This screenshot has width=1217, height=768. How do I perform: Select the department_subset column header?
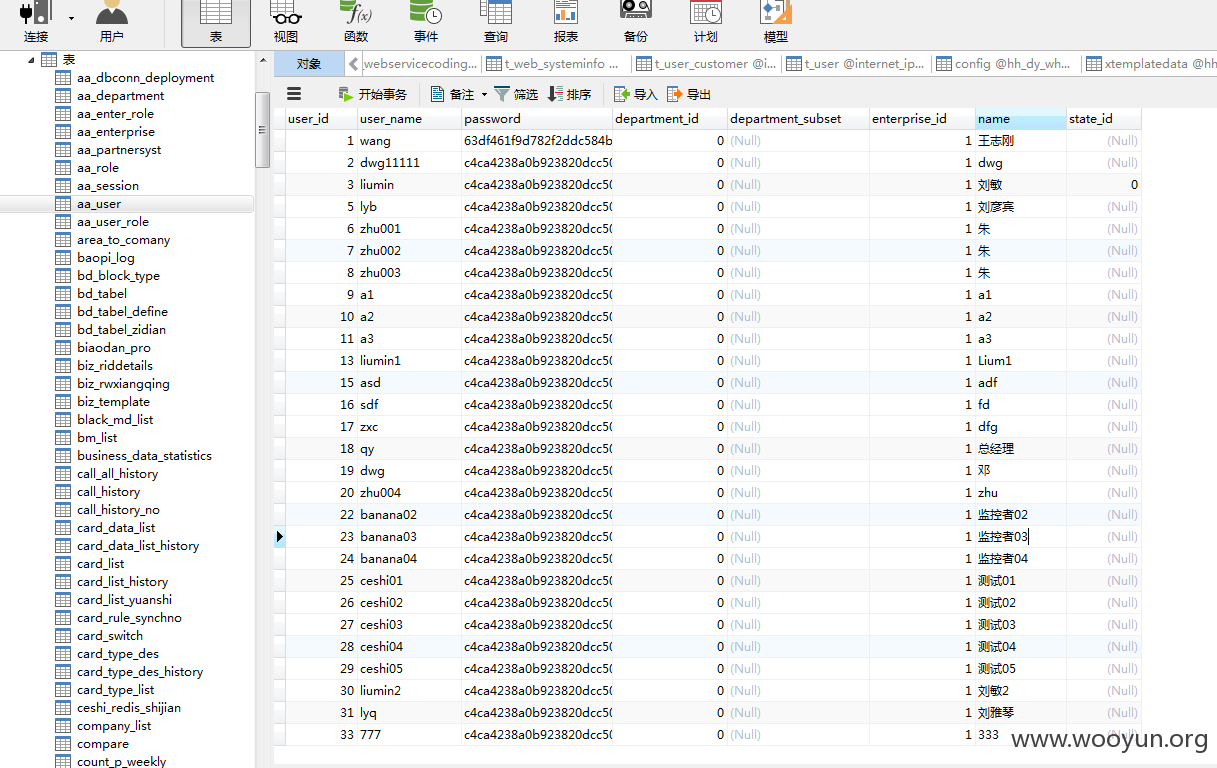798,119
